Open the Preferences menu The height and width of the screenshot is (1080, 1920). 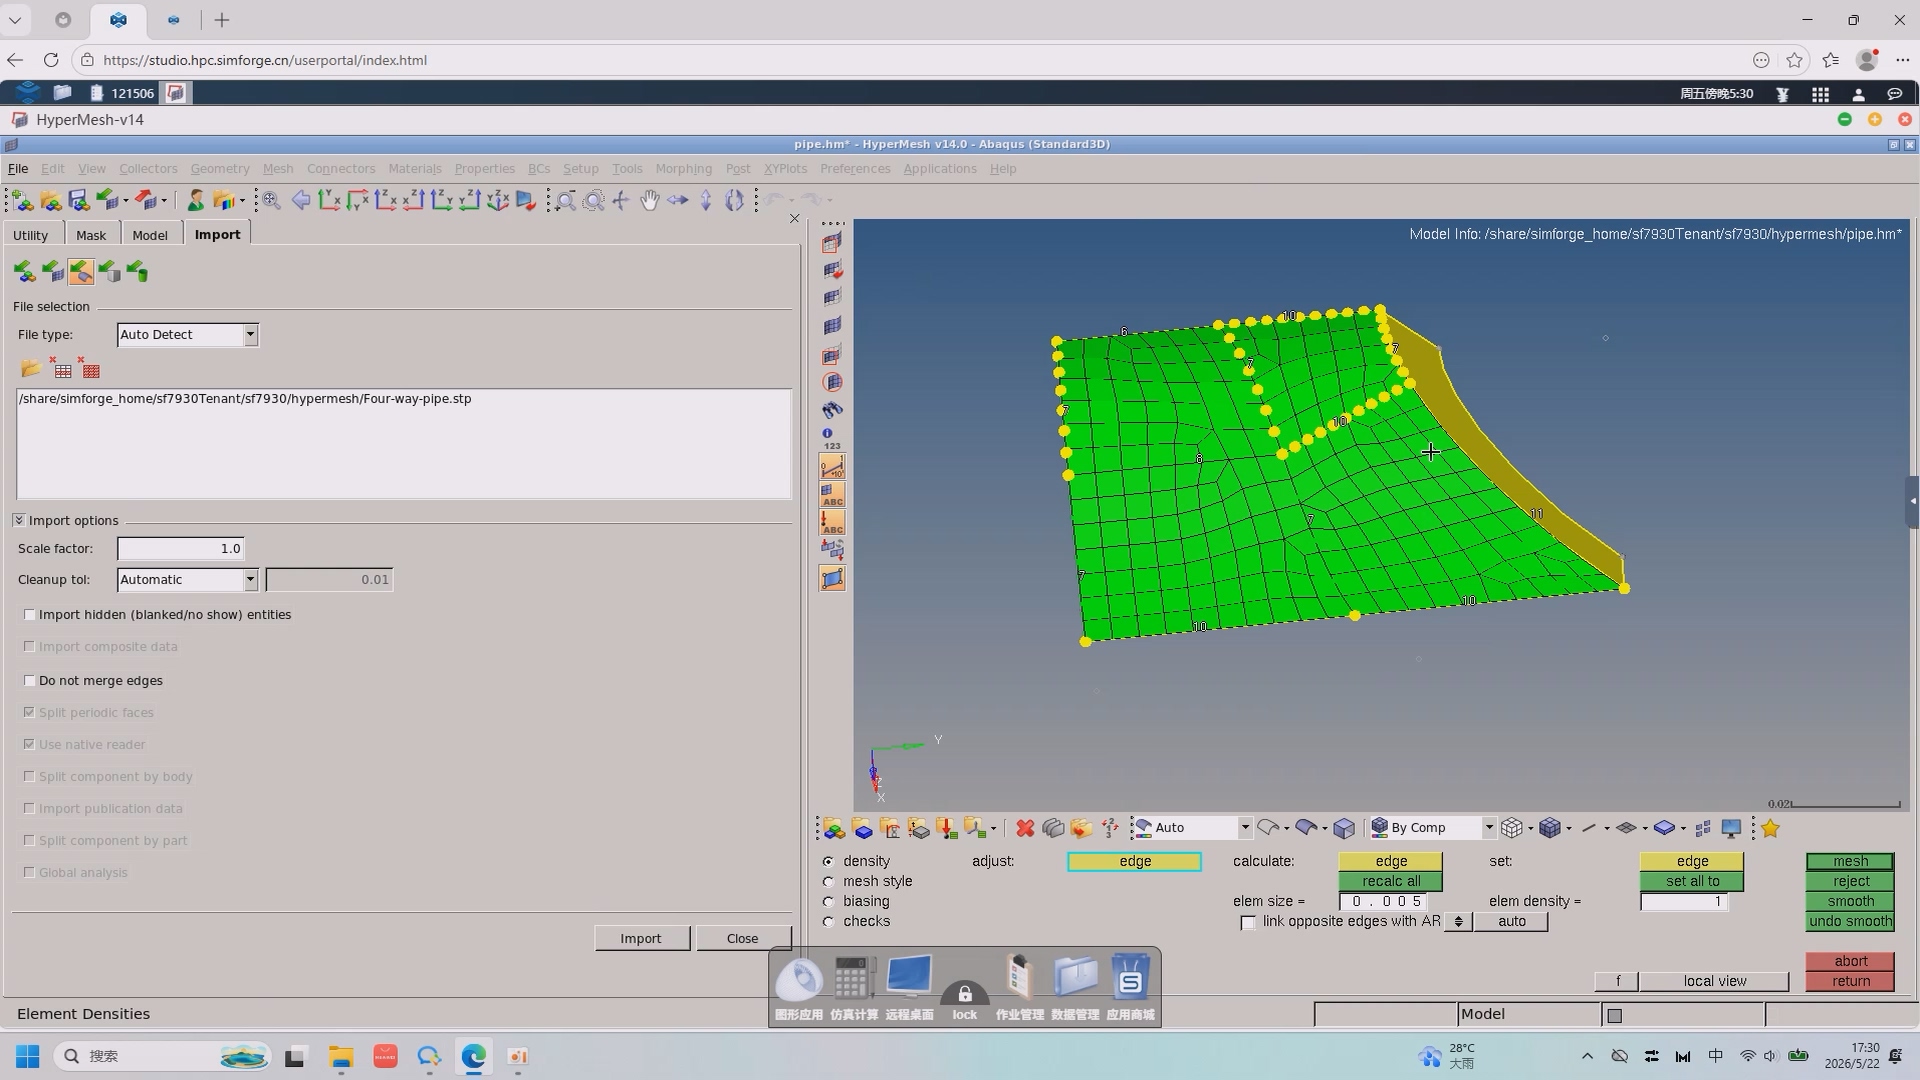point(855,169)
